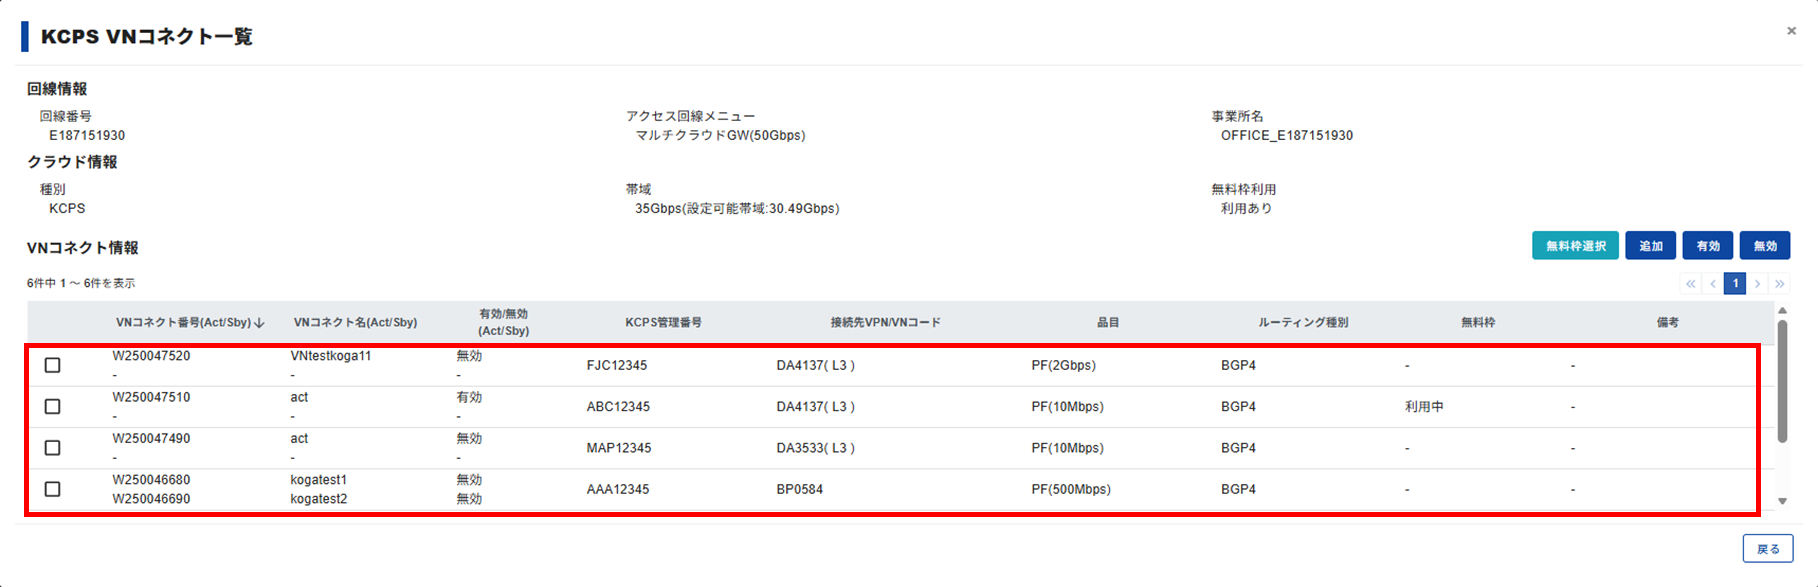Sort by VNコネクト番号 column arrow
The width and height of the screenshot is (1818, 587).
pyautogui.click(x=260, y=323)
